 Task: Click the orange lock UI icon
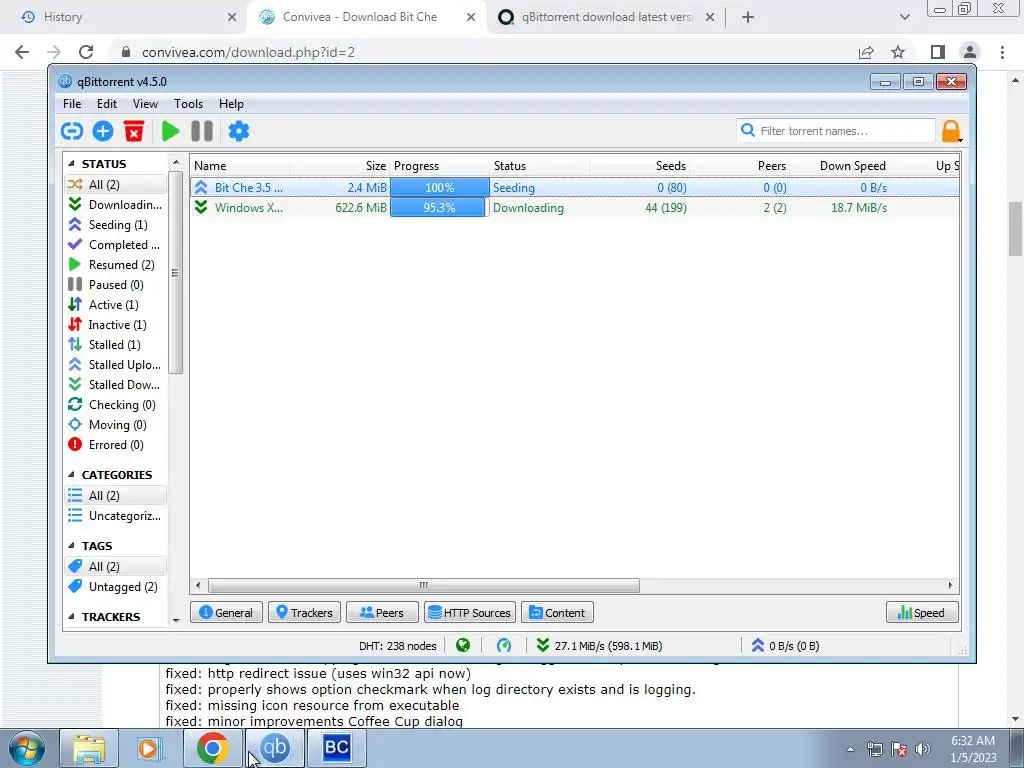(952, 131)
